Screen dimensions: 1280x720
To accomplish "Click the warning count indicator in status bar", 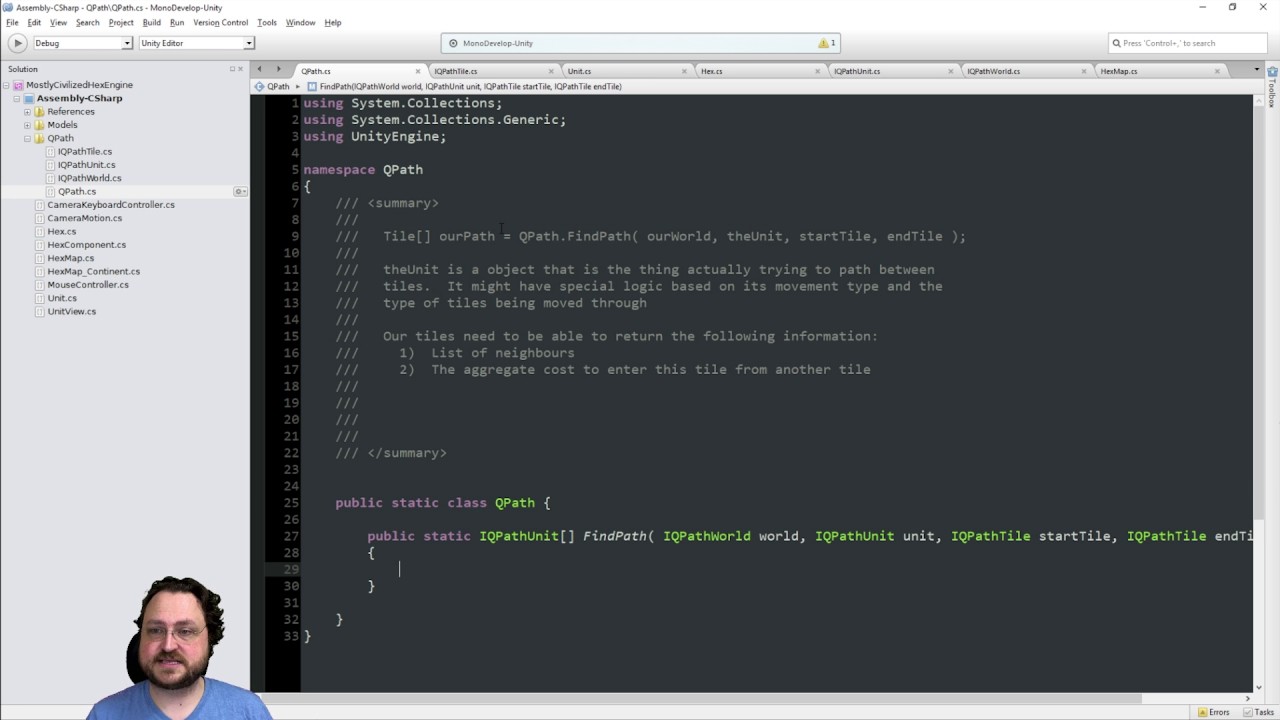I will [x=827, y=43].
